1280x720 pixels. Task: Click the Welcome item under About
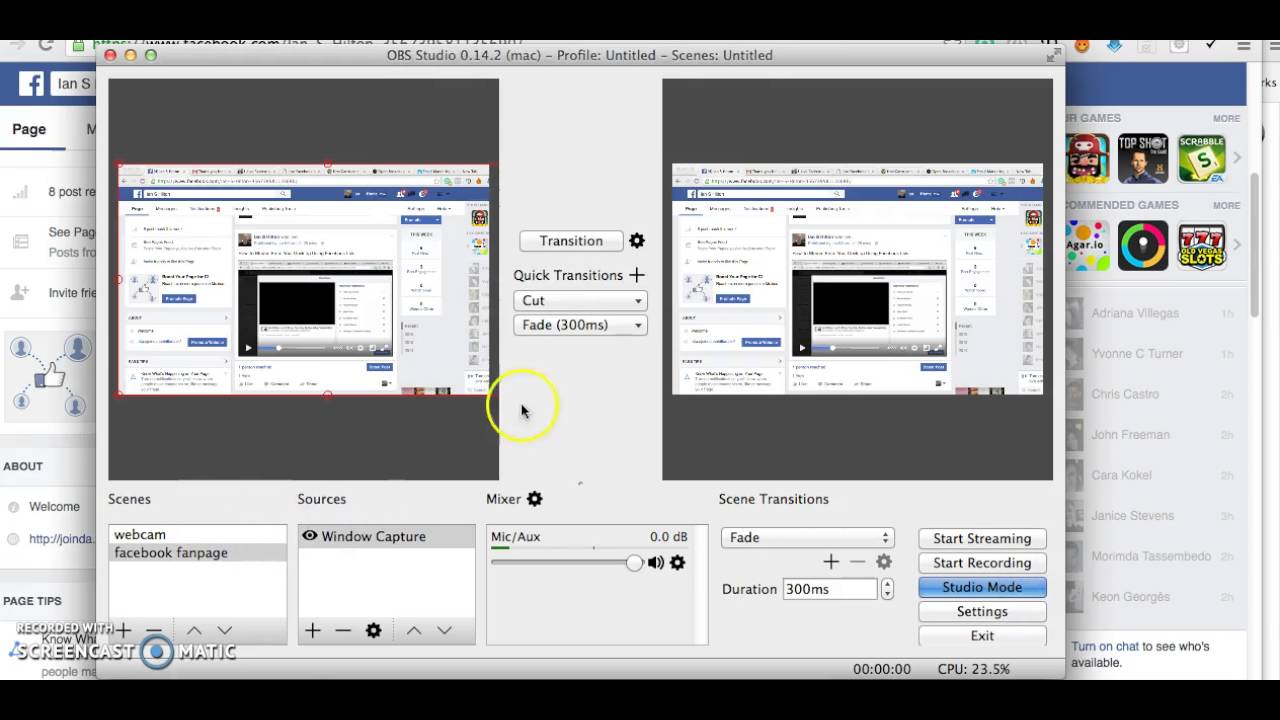[x=54, y=507]
